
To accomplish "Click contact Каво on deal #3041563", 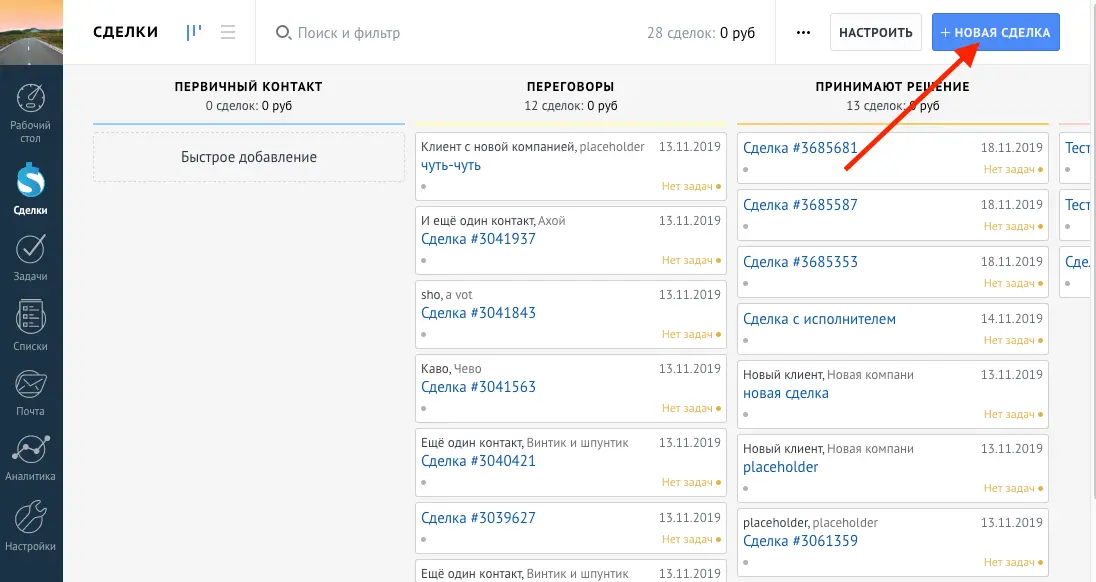I will (435, 369).
